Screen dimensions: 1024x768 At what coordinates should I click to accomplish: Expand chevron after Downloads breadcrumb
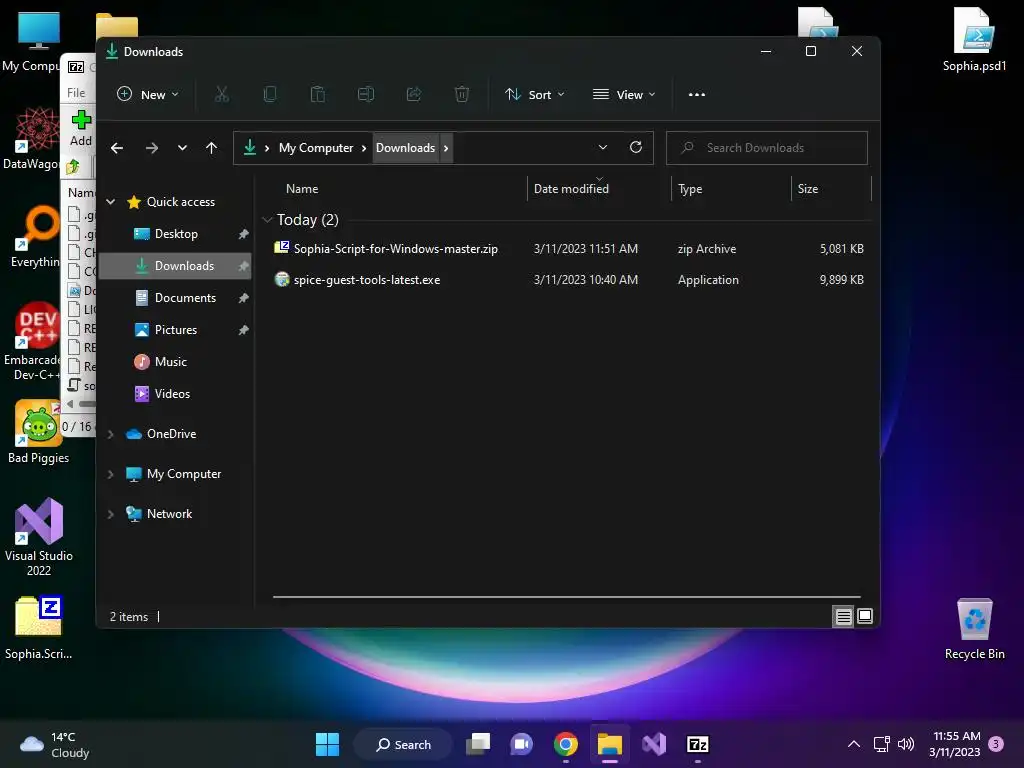pos(446,148)
